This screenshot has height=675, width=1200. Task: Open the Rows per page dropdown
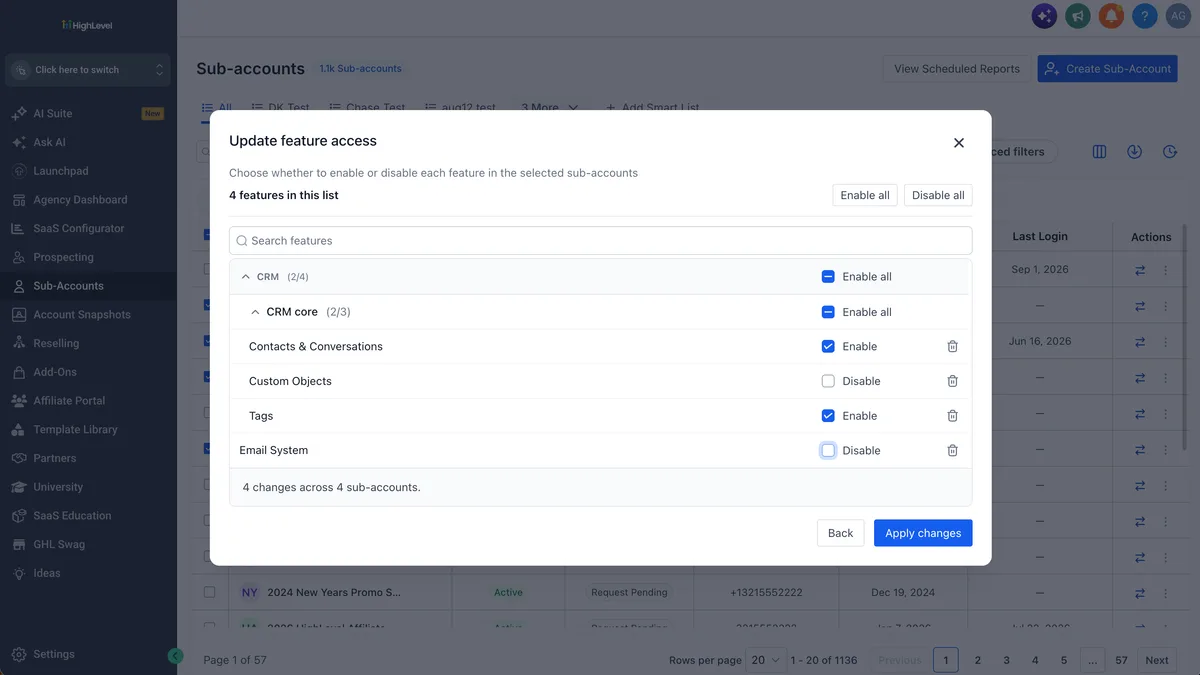pyautogui.click(x=768, y=660)
